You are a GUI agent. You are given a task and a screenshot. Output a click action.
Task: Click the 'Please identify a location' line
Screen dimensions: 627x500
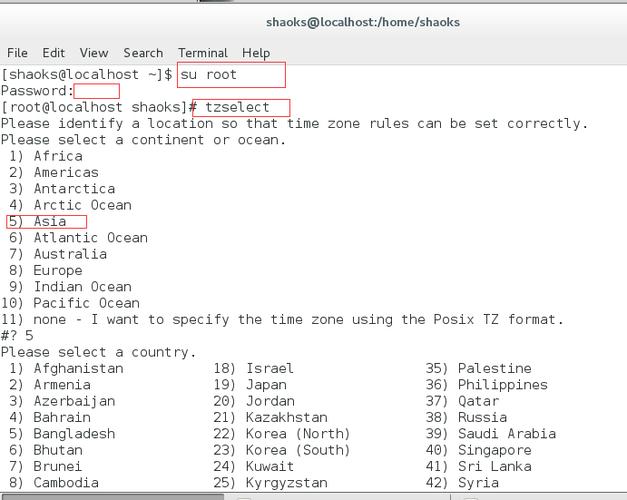[x=294, y=124]
